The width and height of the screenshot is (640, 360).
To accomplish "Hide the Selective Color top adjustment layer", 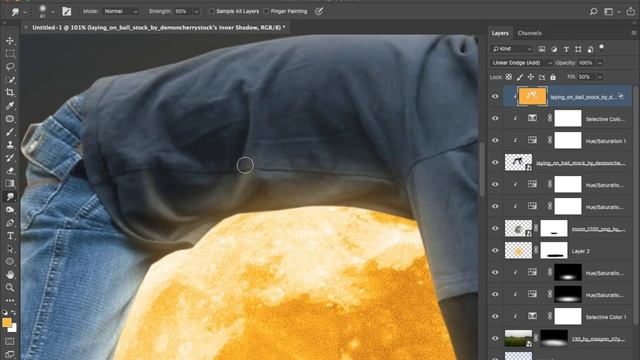I will 495,118.
